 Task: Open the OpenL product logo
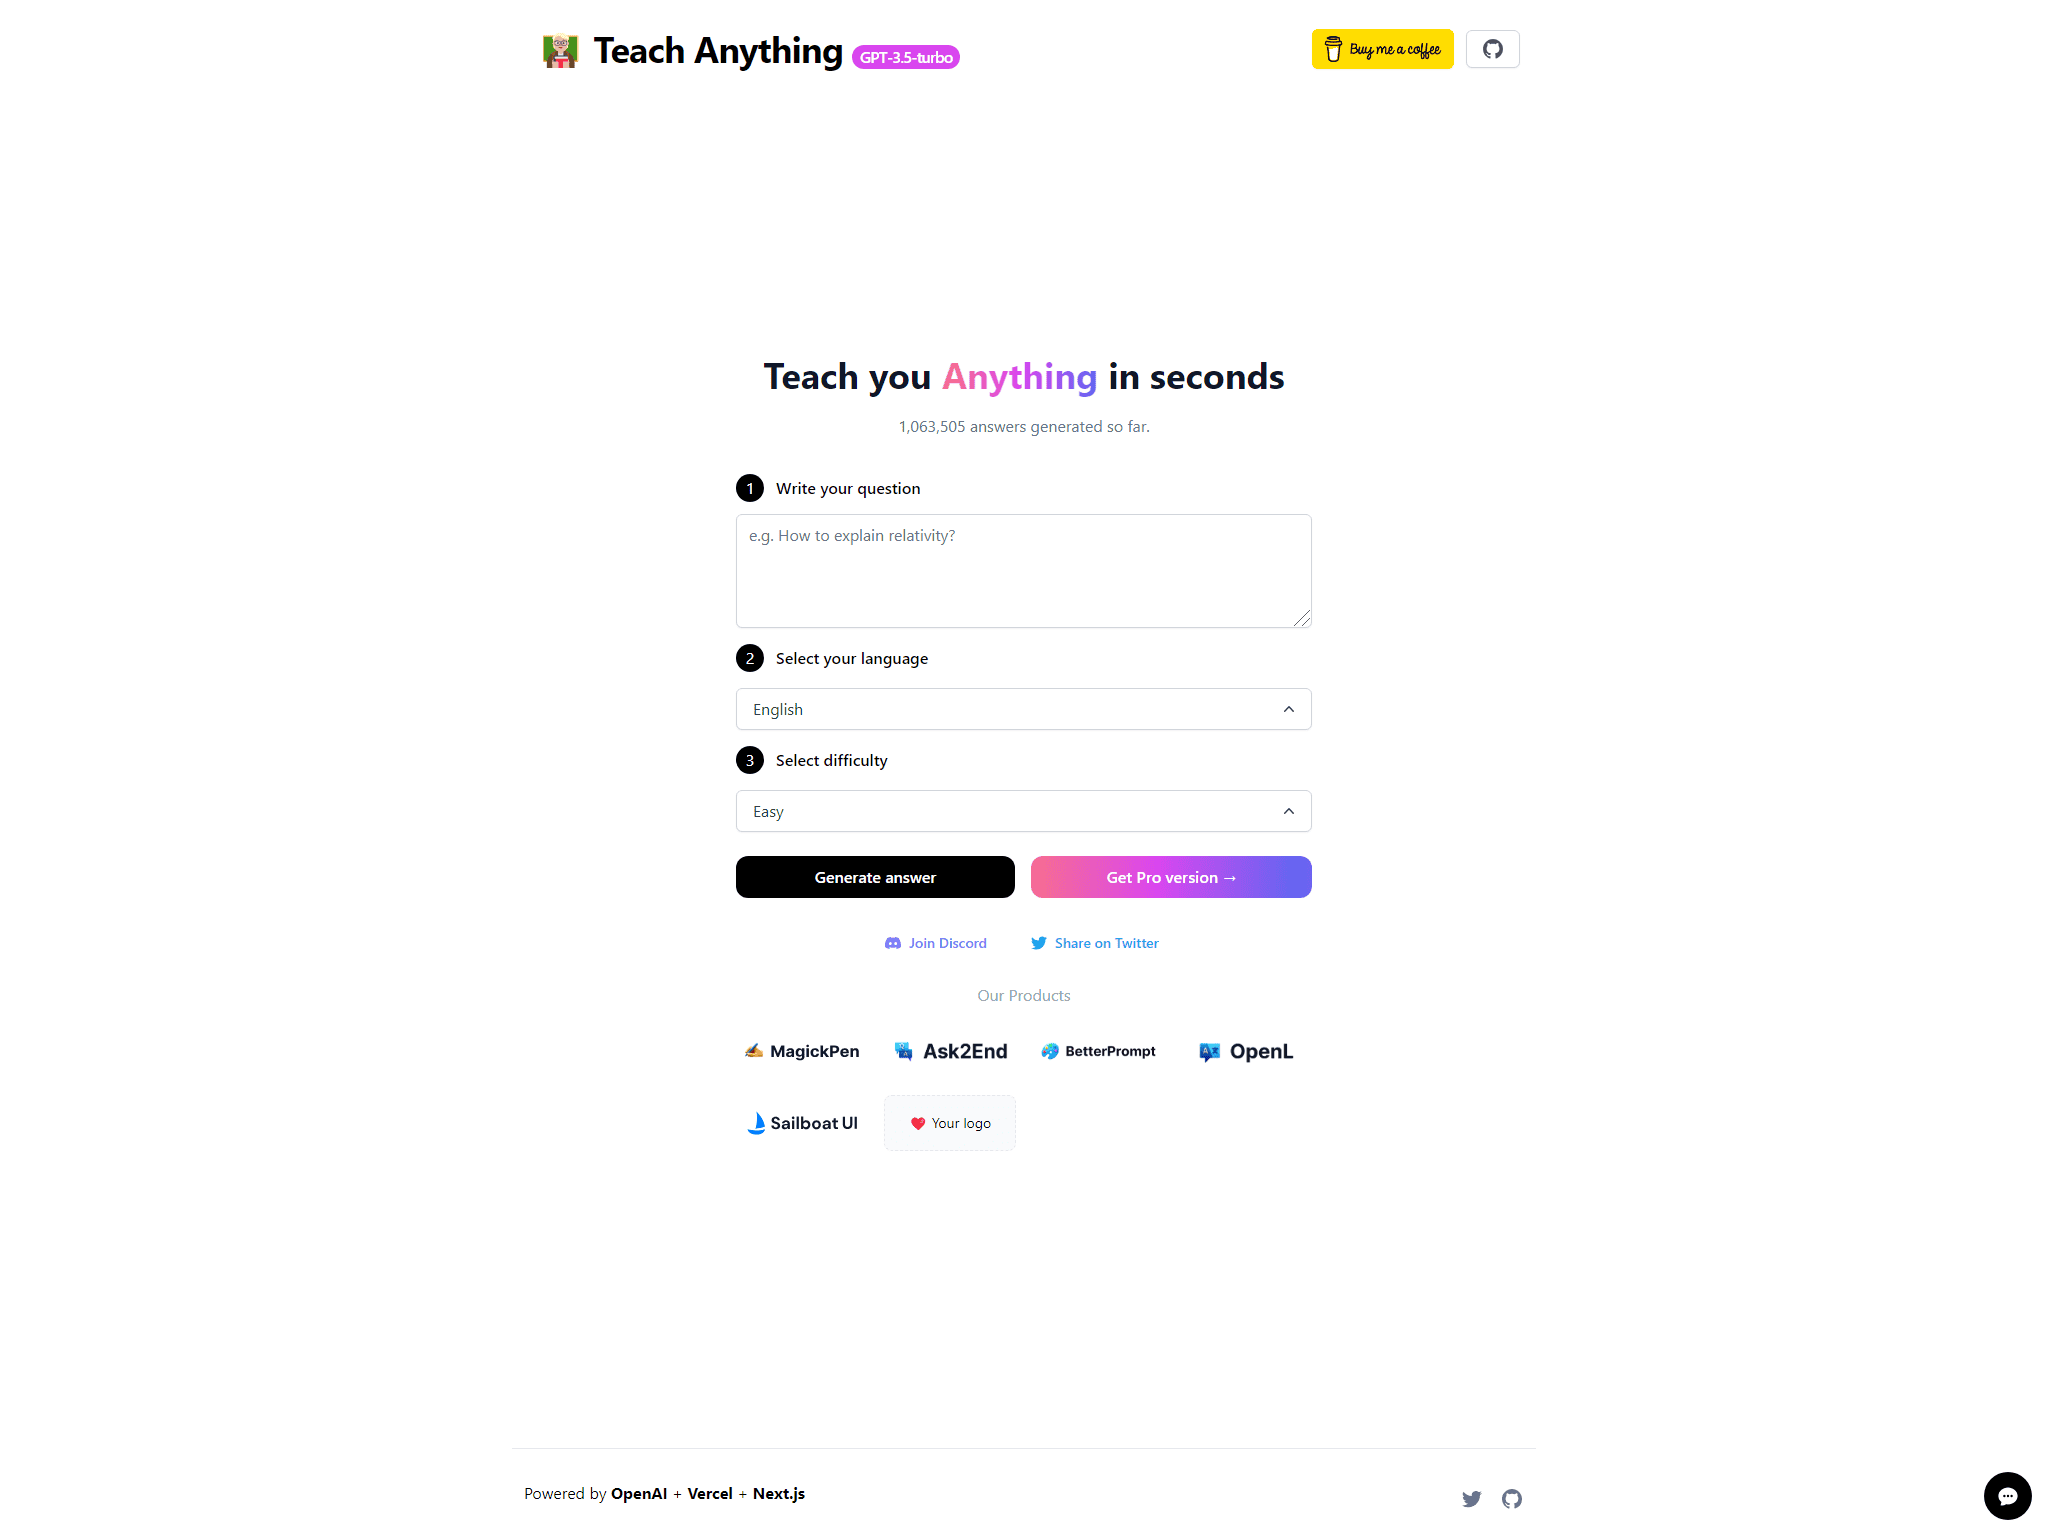click(1246, 1051)
